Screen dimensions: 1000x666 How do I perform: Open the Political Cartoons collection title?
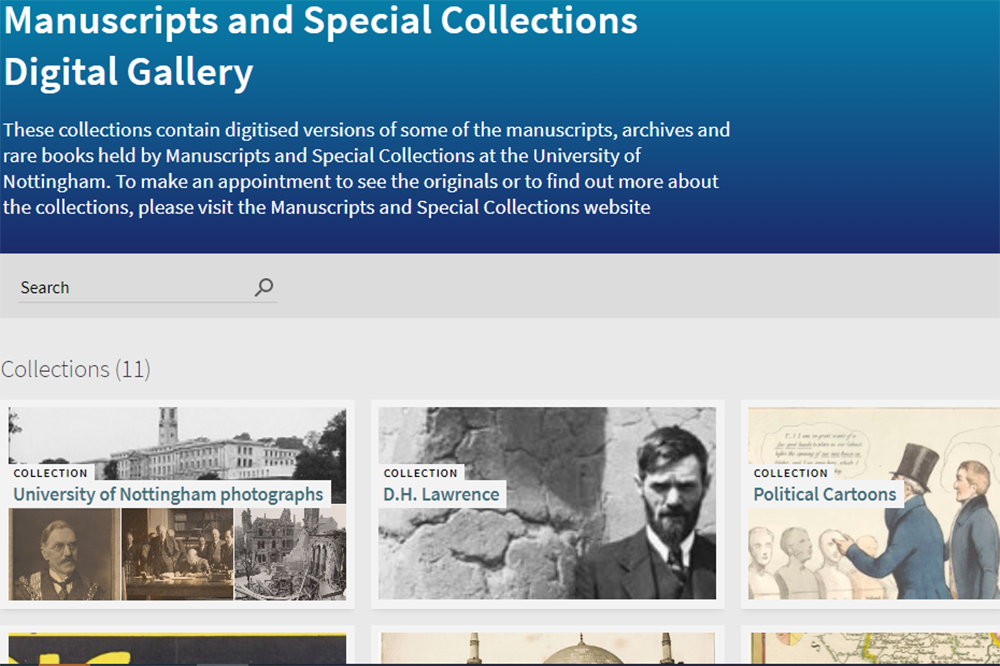[825, 494]
